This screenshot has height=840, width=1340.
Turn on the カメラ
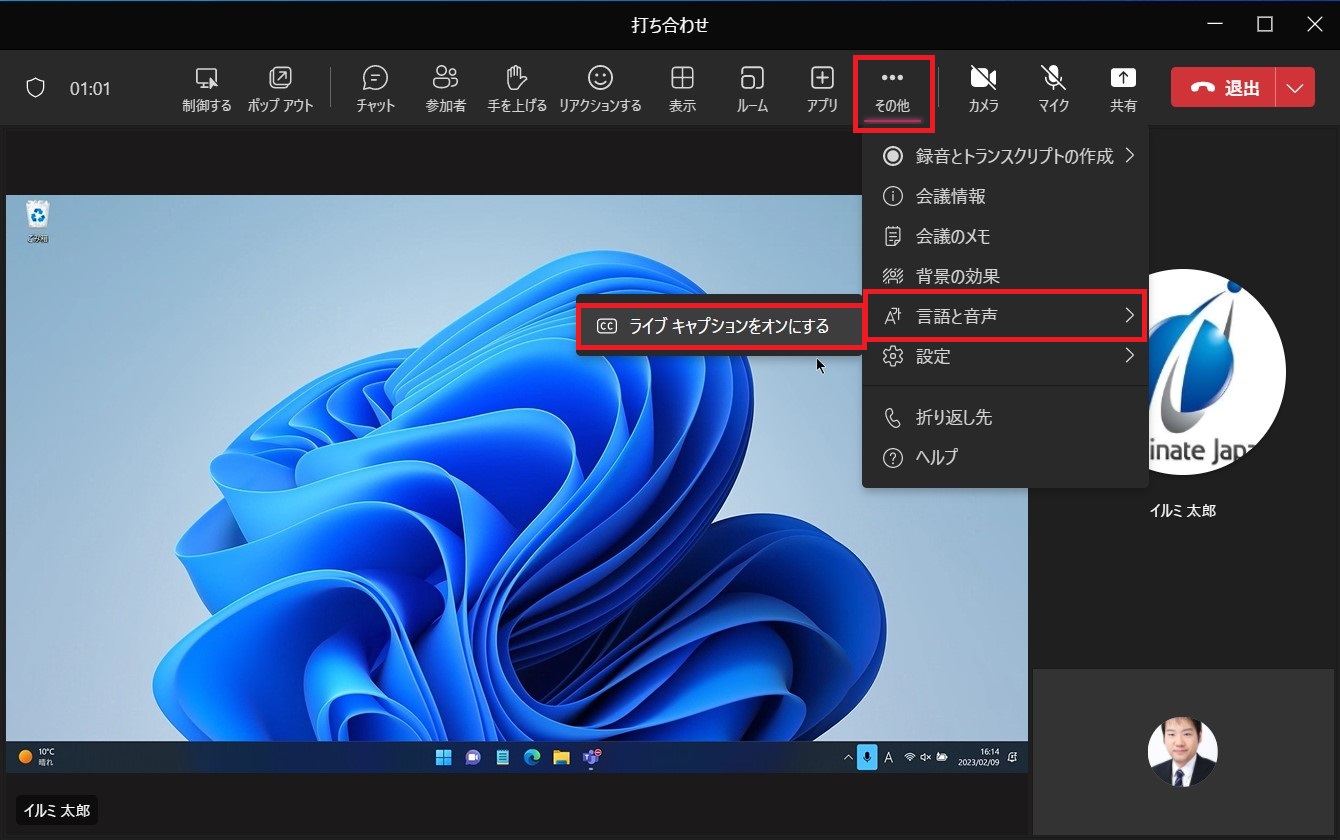coord(984,89)
